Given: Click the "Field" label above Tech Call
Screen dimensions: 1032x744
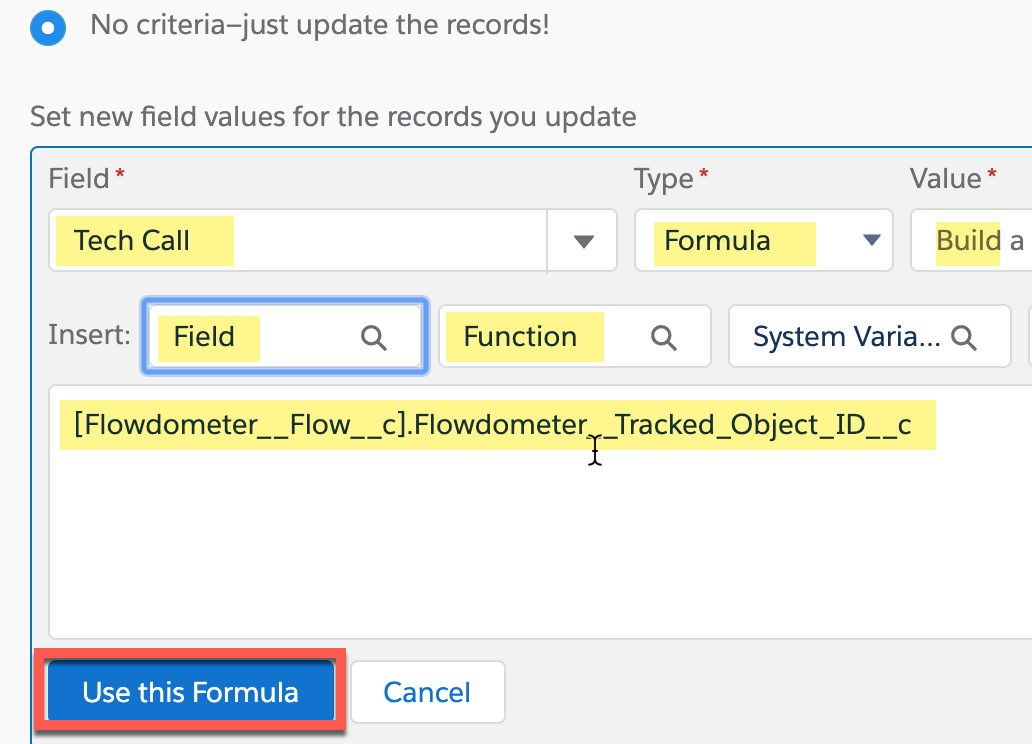Looking at the screenshot, I should pos(78,179).
